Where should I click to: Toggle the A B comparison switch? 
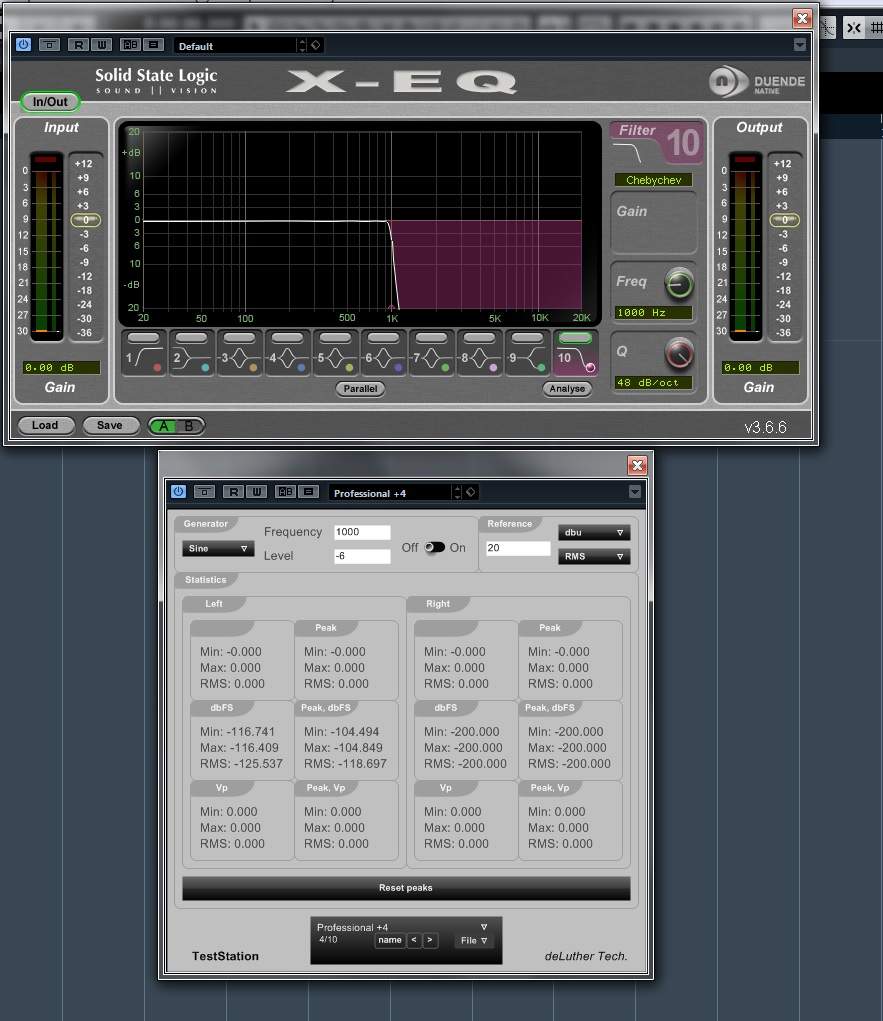tap(176, 426)
